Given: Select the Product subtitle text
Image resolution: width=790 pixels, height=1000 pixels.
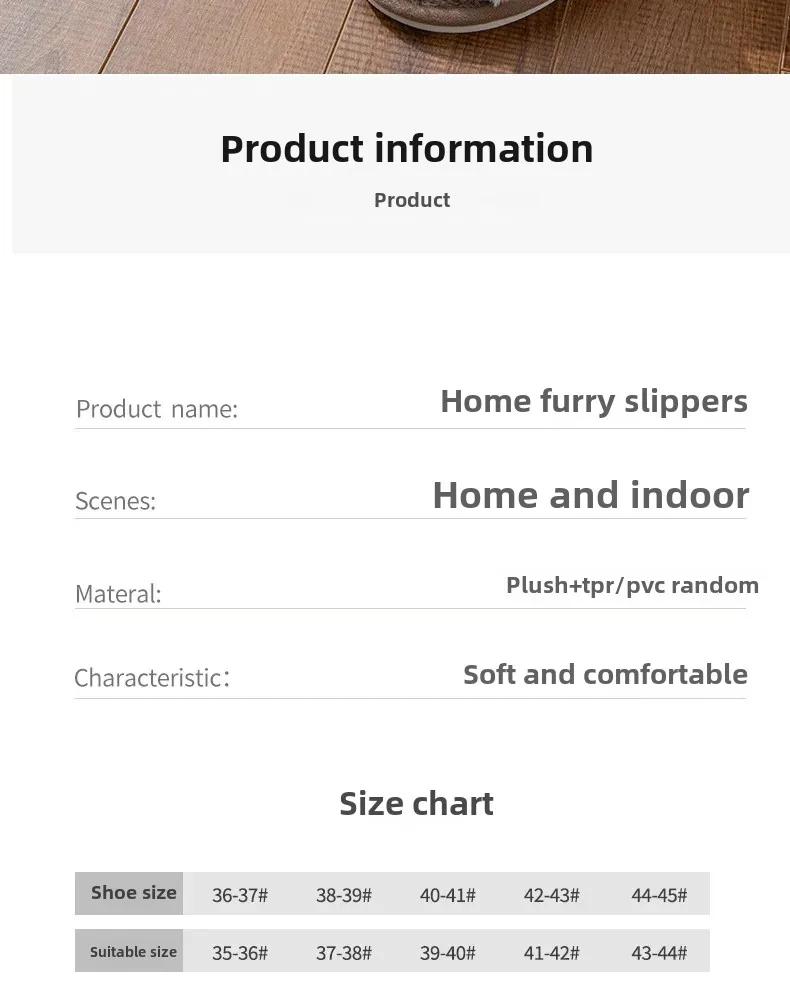Looking at the screenshot, I should tap(412, 200).
